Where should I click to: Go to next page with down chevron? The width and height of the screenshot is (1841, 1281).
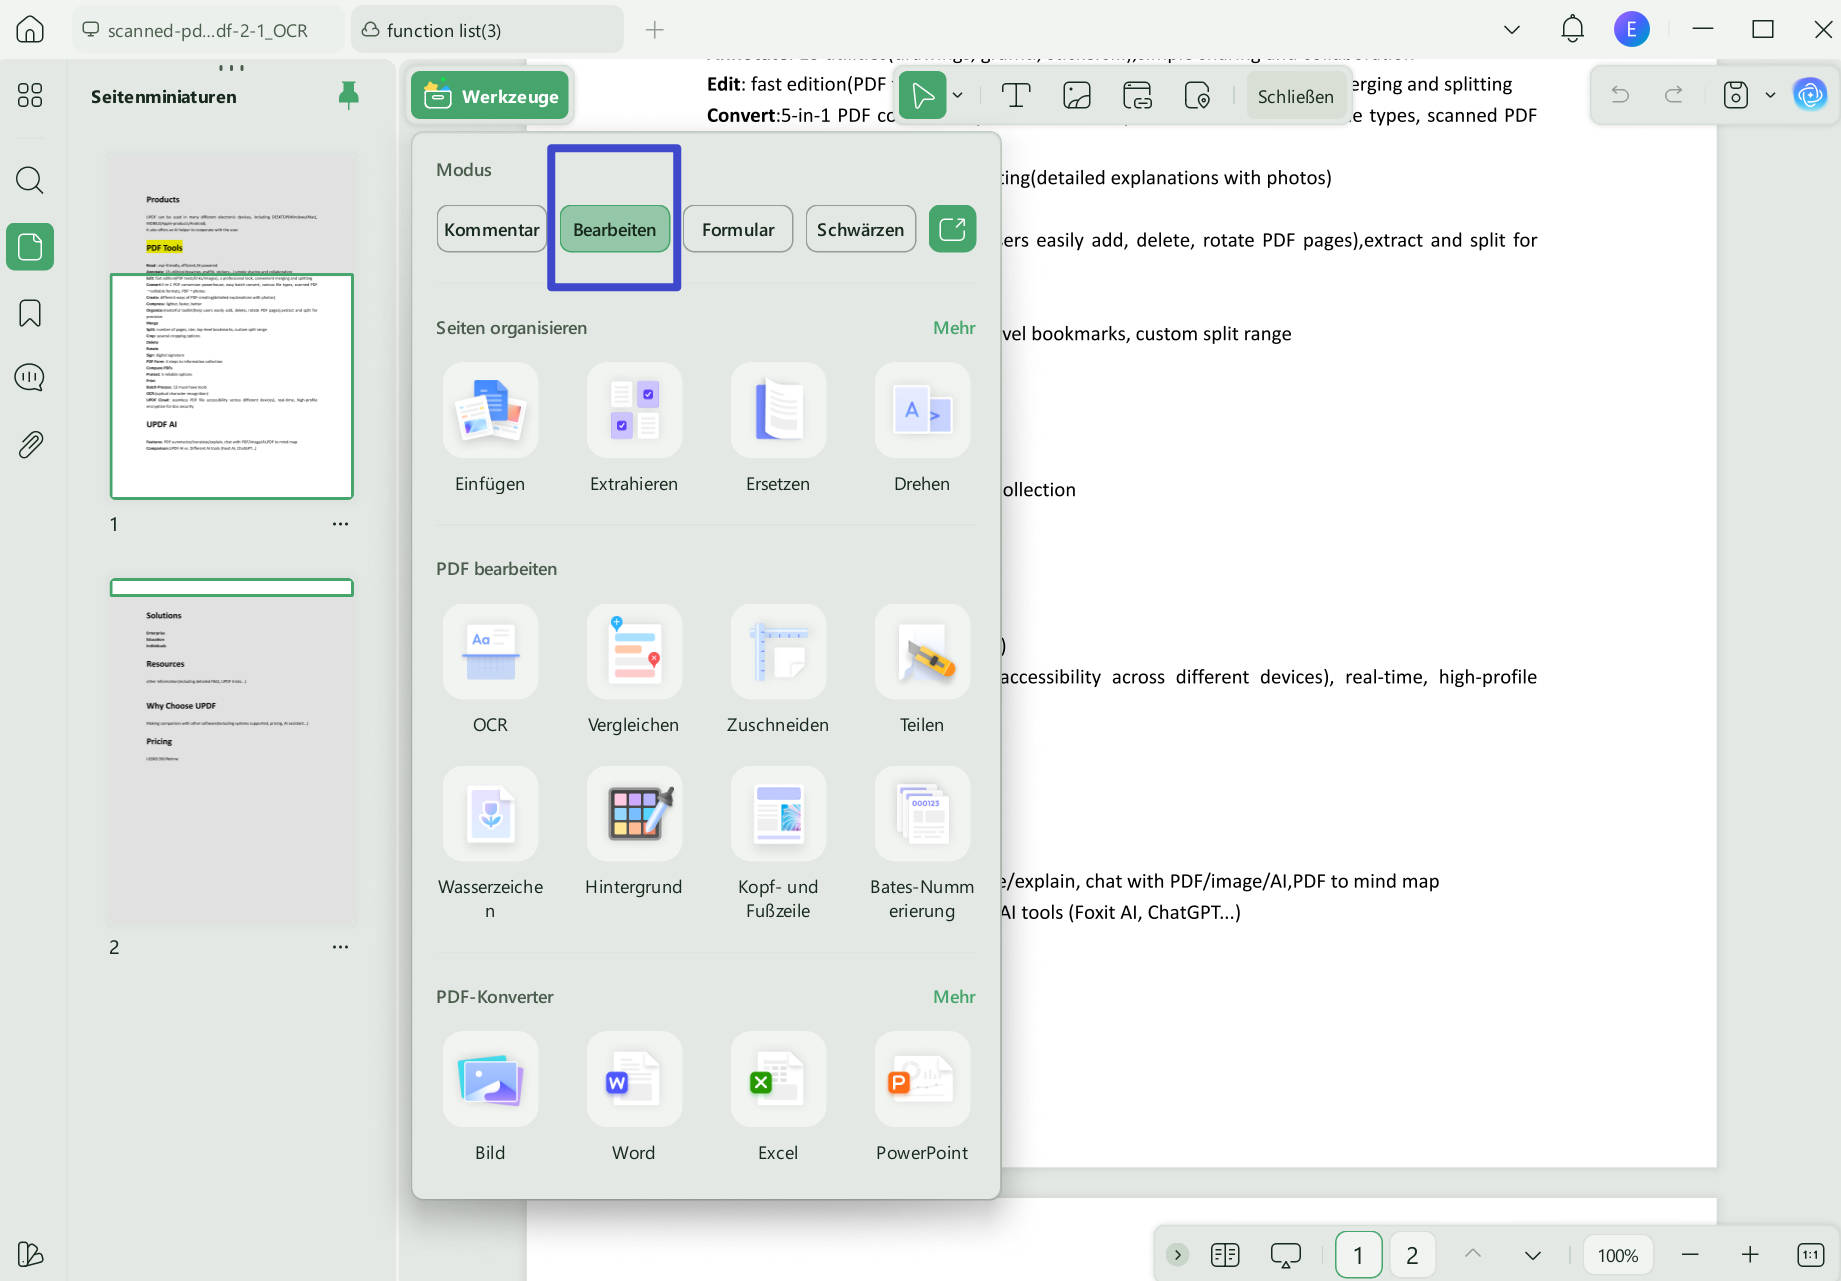click(1532, 1254)
